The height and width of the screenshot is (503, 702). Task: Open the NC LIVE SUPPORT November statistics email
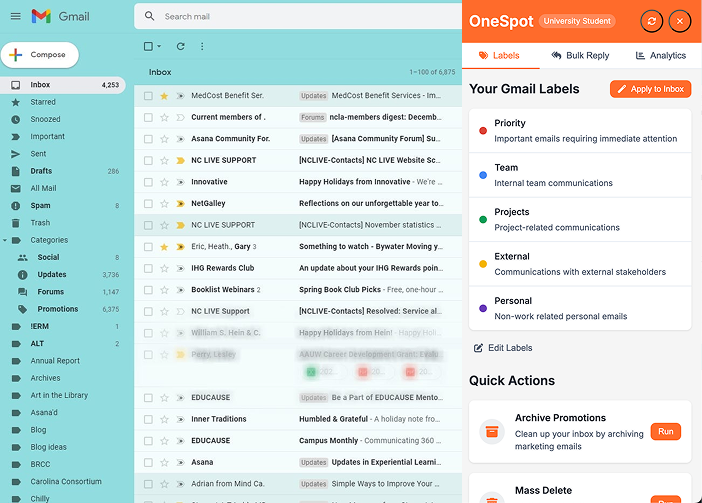pos(298,225)
